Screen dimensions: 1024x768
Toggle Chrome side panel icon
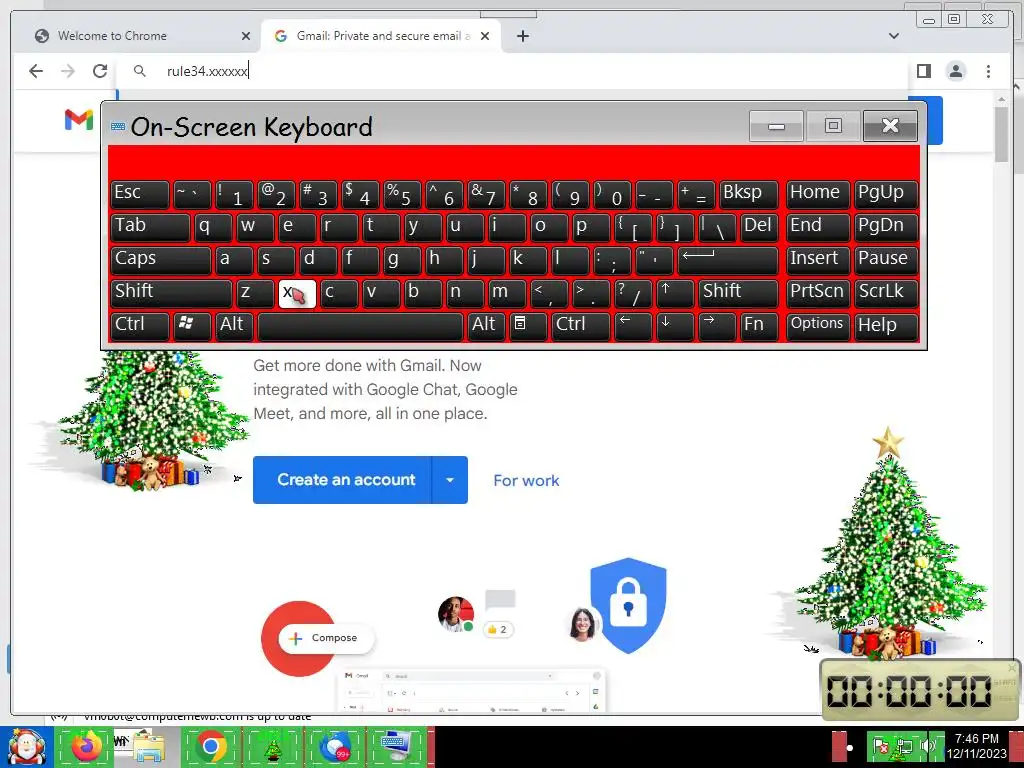(x=923, y=71)
